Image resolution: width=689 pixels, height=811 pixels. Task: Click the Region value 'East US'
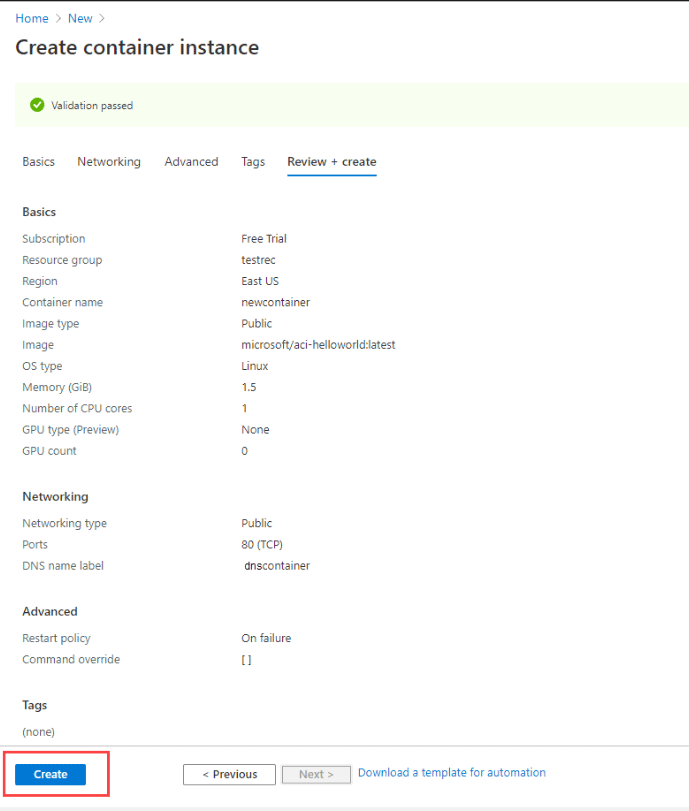coord(260,281)
